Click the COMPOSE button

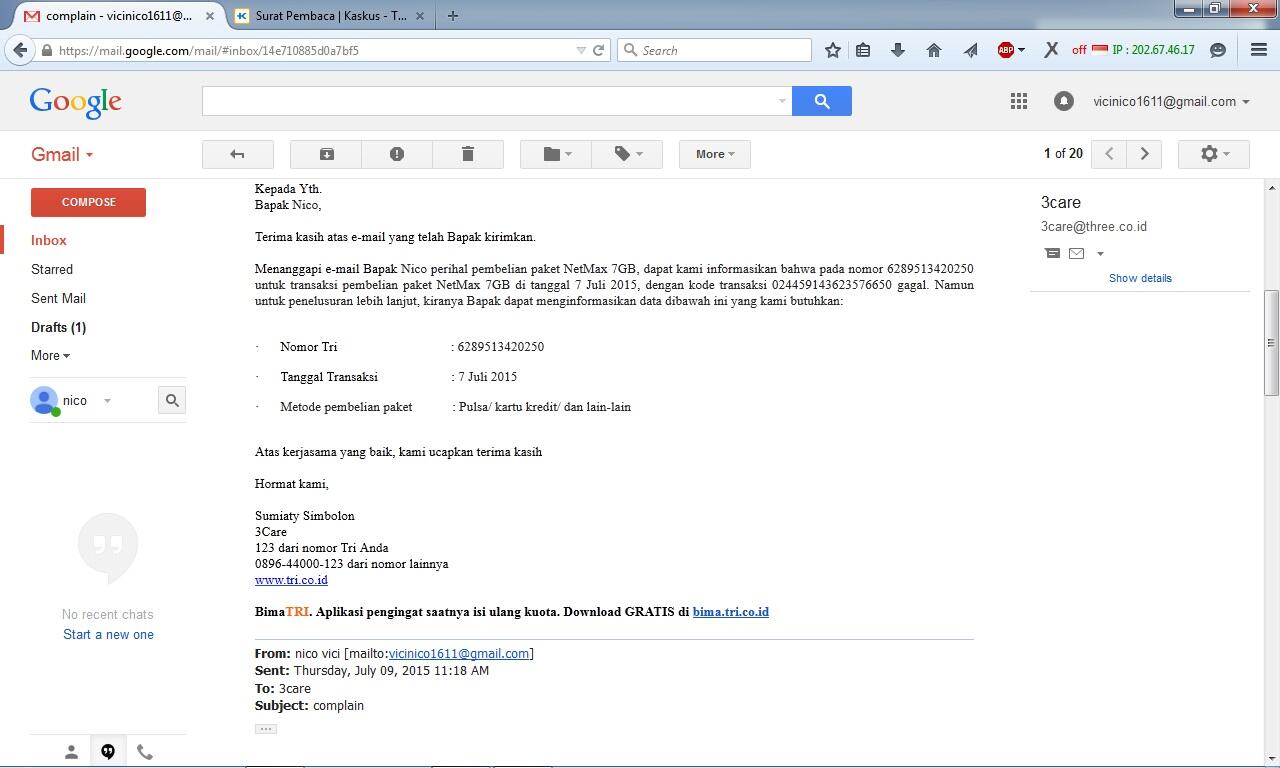[88, 202]
